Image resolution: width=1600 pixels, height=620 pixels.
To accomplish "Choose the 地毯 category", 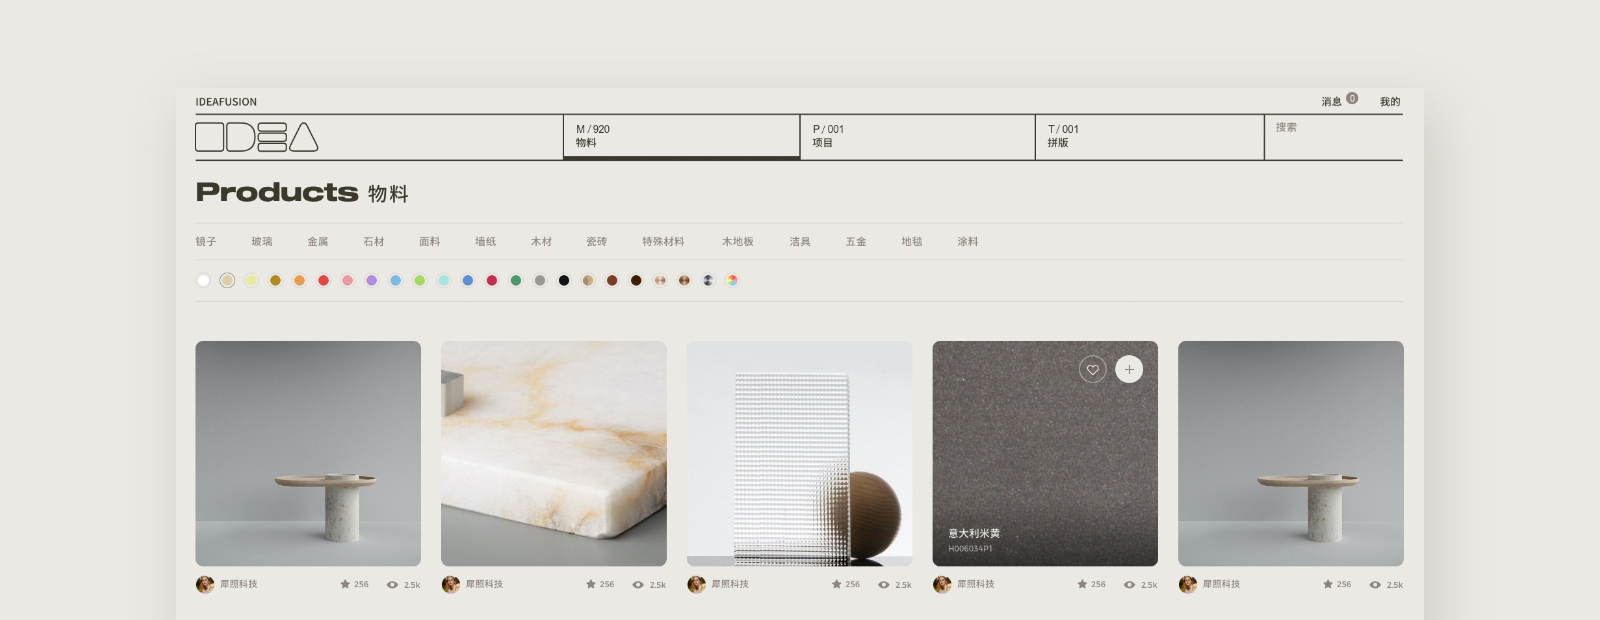I will tap(912, 242).
